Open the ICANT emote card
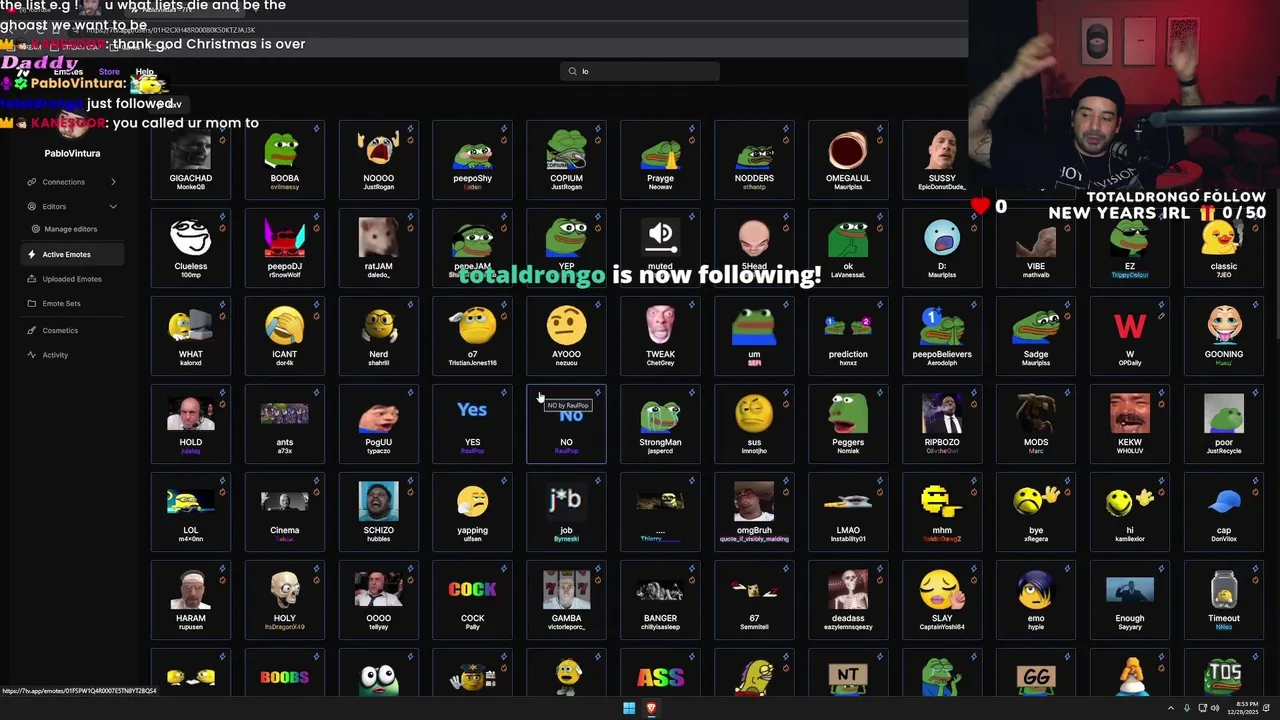The image size is (1280, 720). pyautogui.click(x=285, y=334)
